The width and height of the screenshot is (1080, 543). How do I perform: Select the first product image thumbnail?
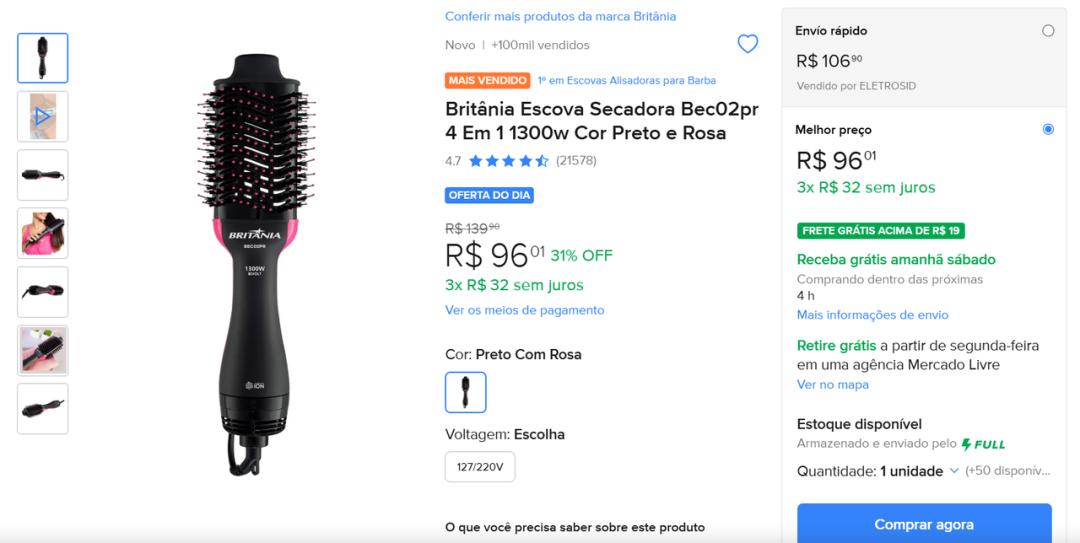coord(43,58)
